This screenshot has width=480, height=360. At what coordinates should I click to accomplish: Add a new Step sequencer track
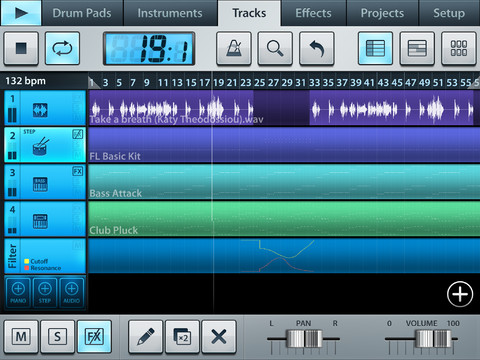pos(45,293)
